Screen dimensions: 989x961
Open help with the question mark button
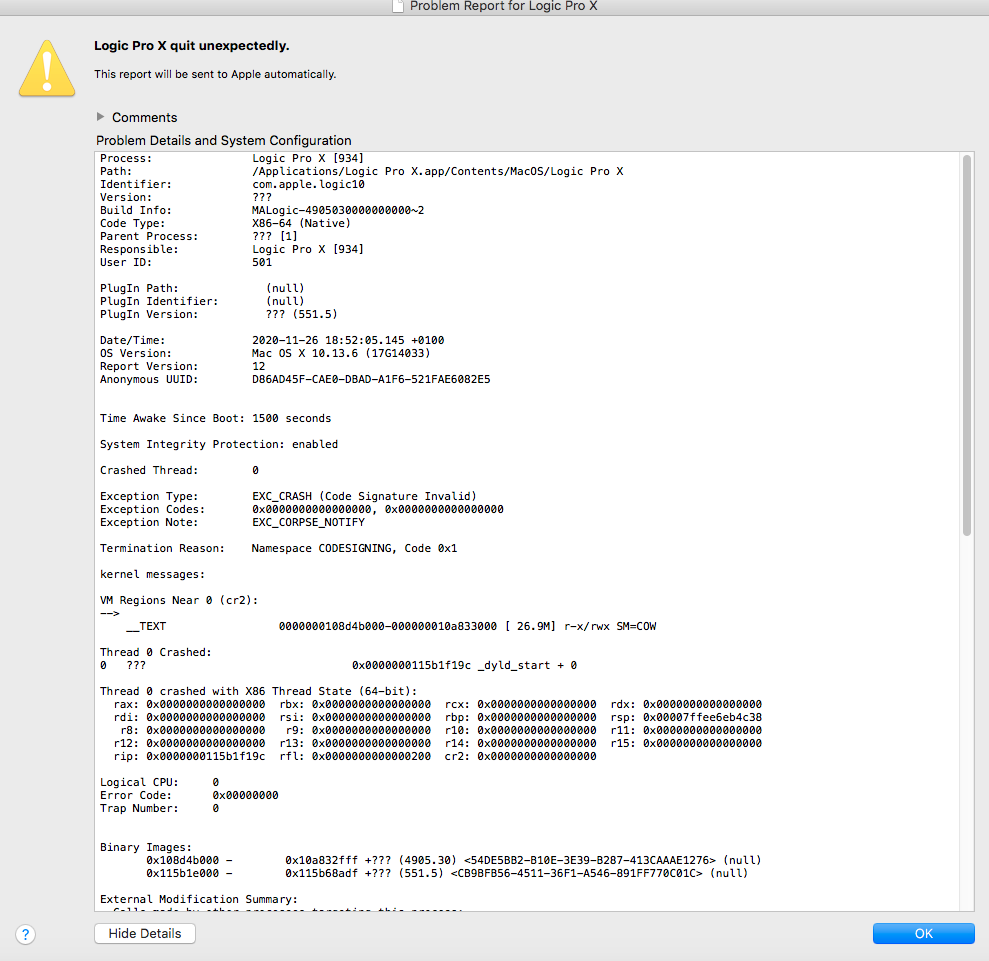[25, 934]
